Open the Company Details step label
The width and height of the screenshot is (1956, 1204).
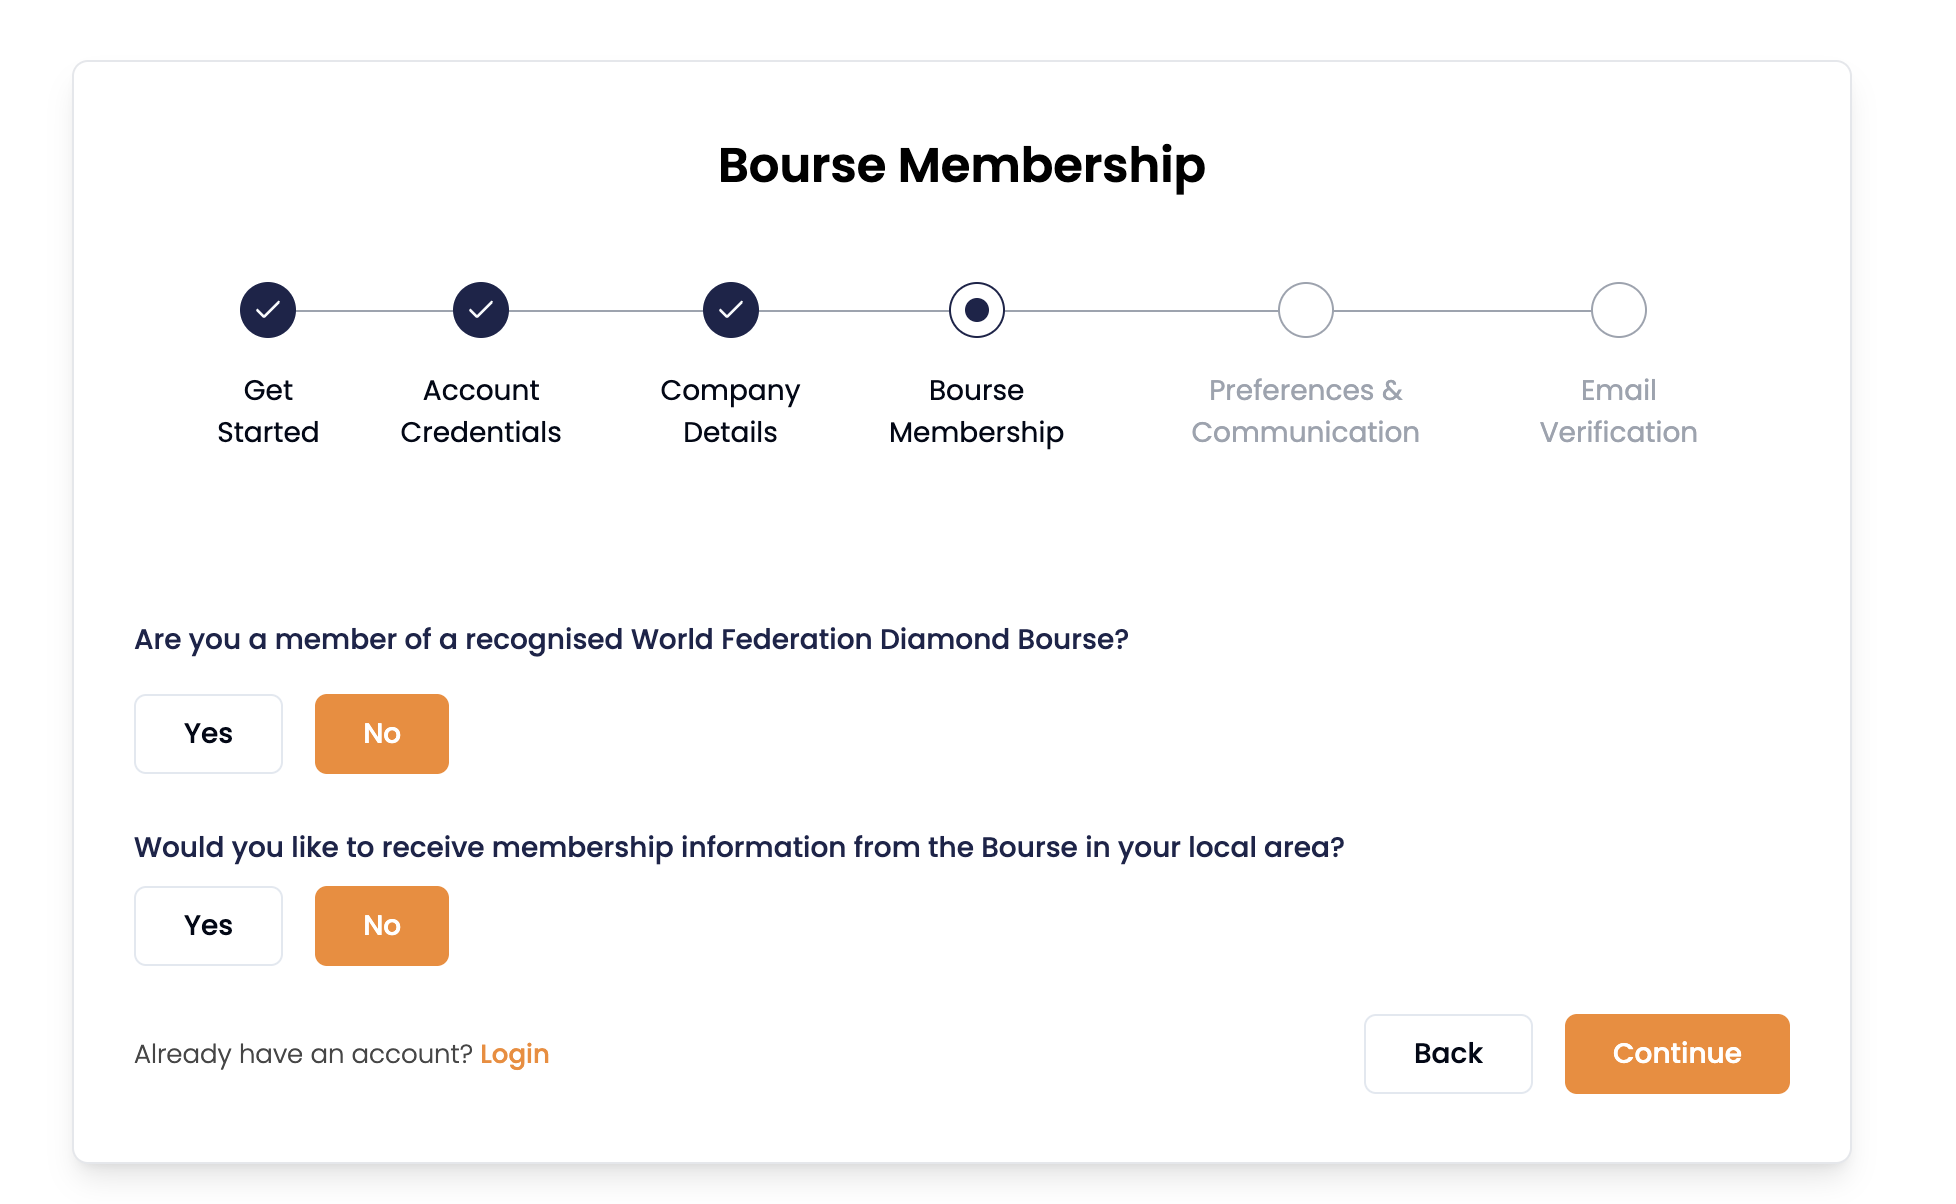point(731,411)
